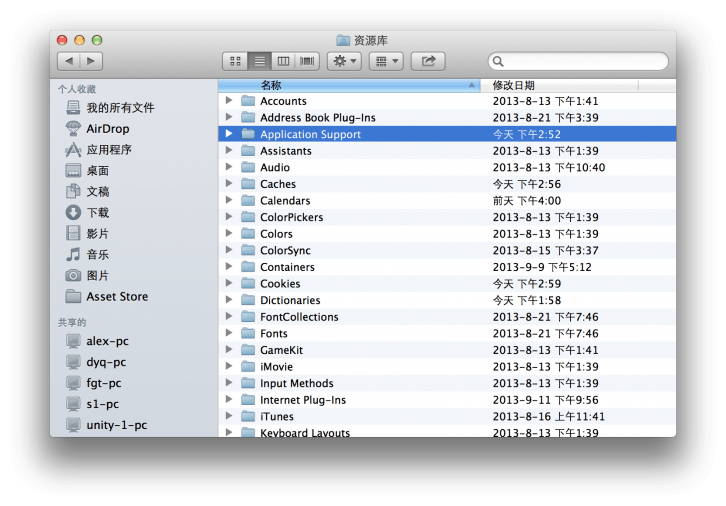
Task: Open Music folder in sidebar
Action: pyautogui.click(x=73, y=255)
